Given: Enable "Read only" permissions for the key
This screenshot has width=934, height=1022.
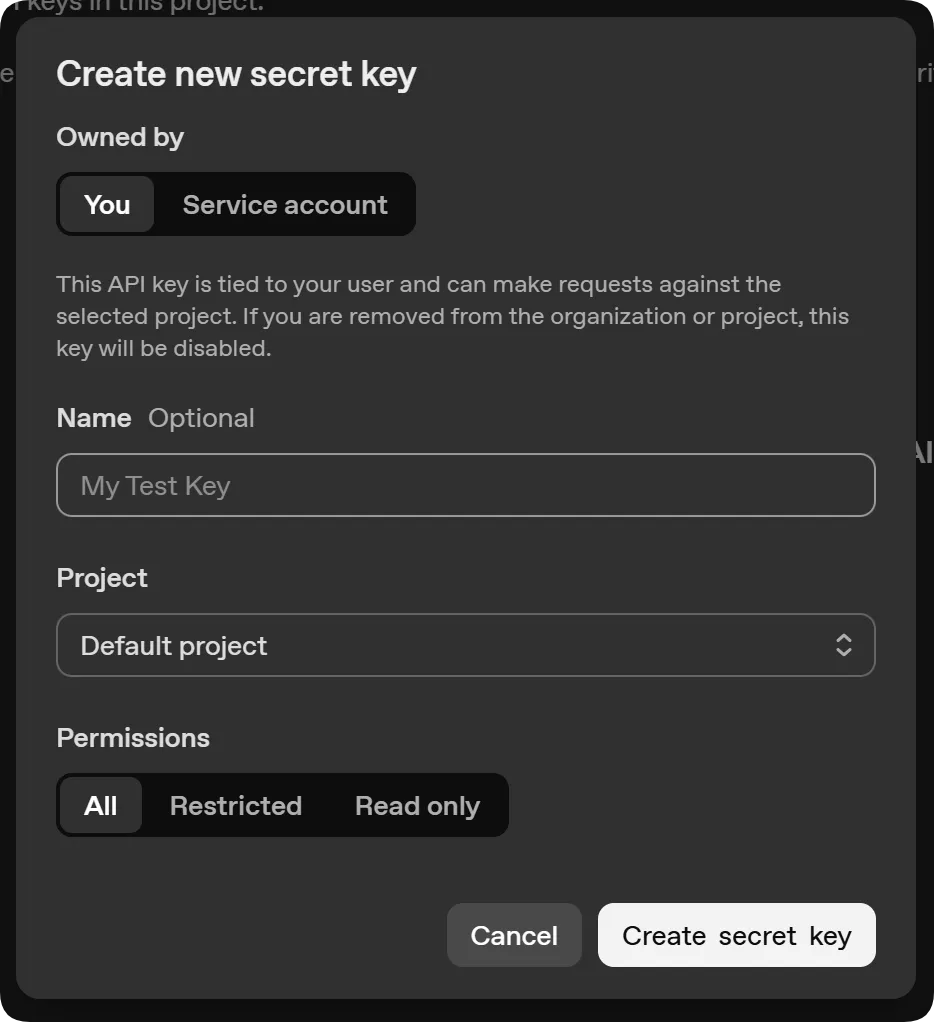Looking at the screenshot, I should [417, 805].
